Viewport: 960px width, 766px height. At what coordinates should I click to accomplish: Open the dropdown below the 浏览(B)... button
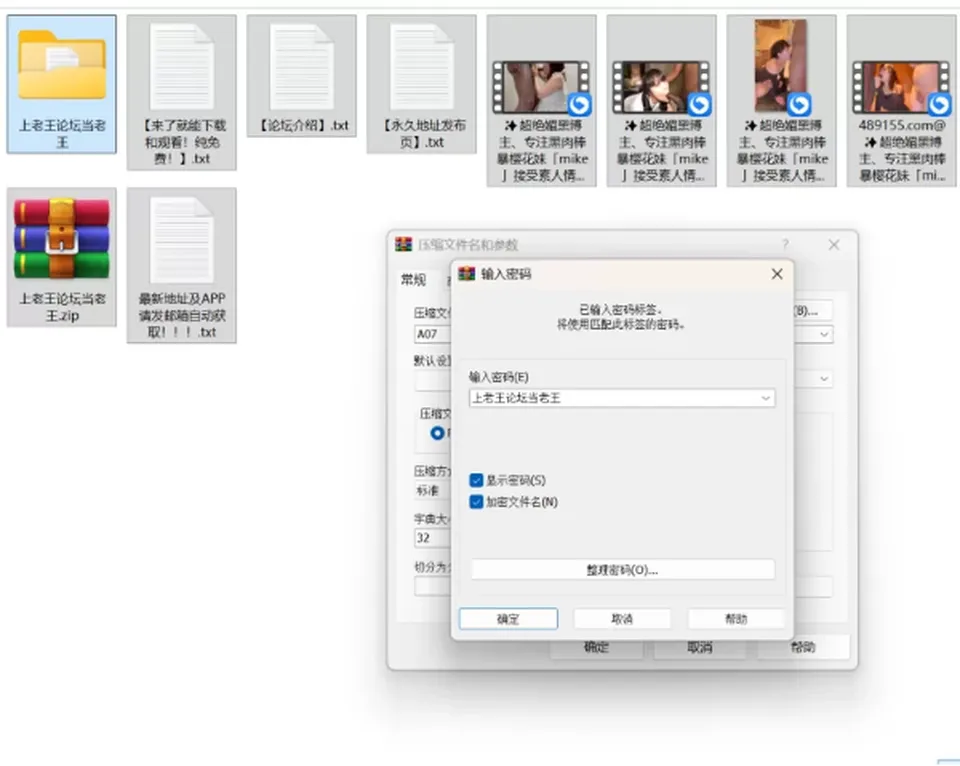click(824, 334)
